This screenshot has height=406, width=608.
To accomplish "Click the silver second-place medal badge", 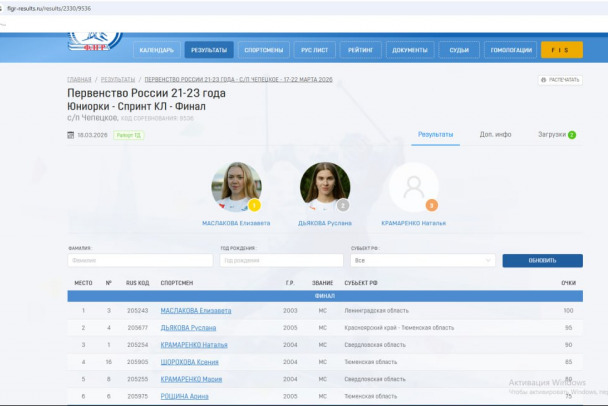I will pyautogui.click(x=343, y=205).
